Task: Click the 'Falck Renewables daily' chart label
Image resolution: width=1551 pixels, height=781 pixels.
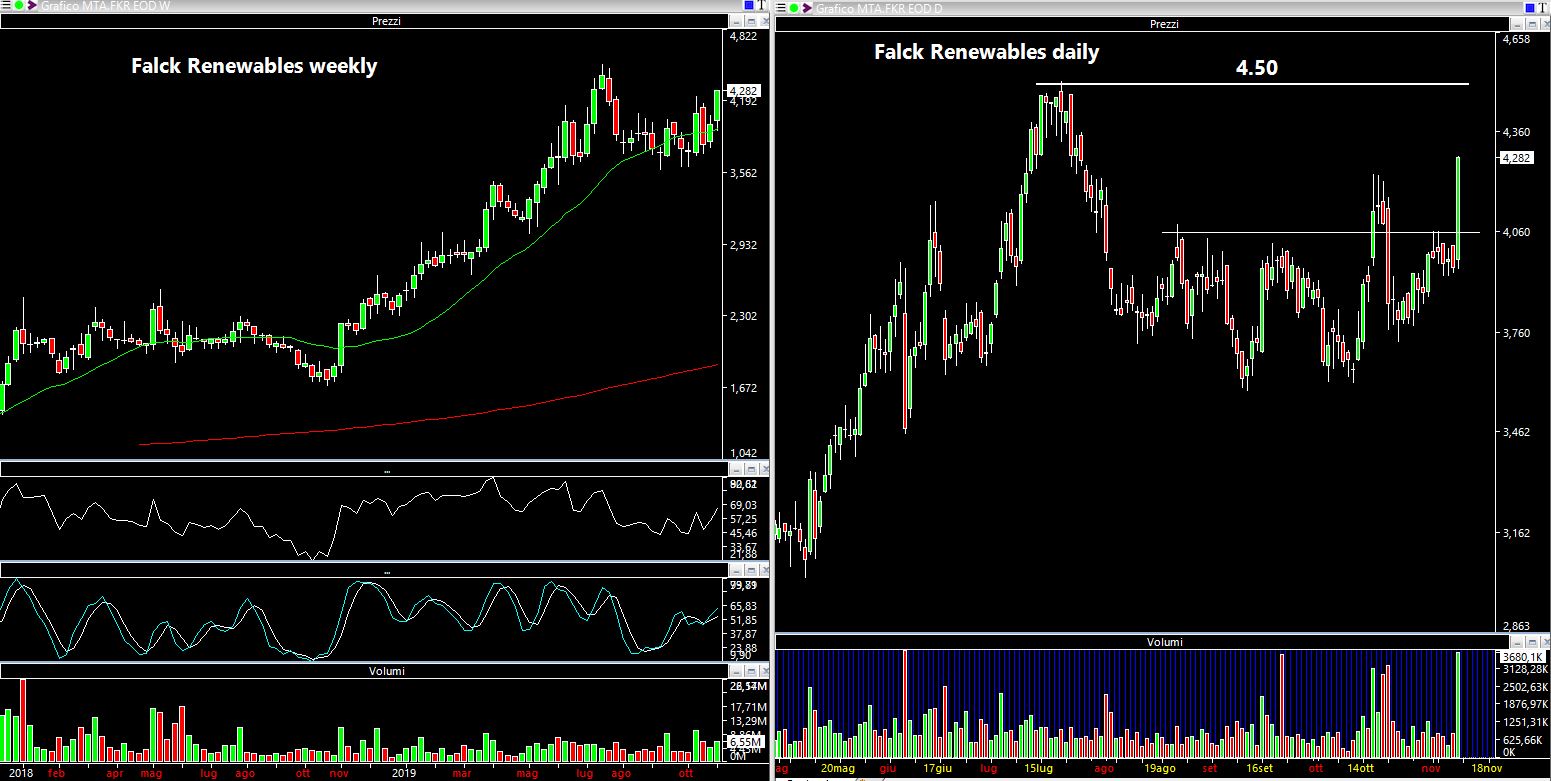Action: click(986, 52)
